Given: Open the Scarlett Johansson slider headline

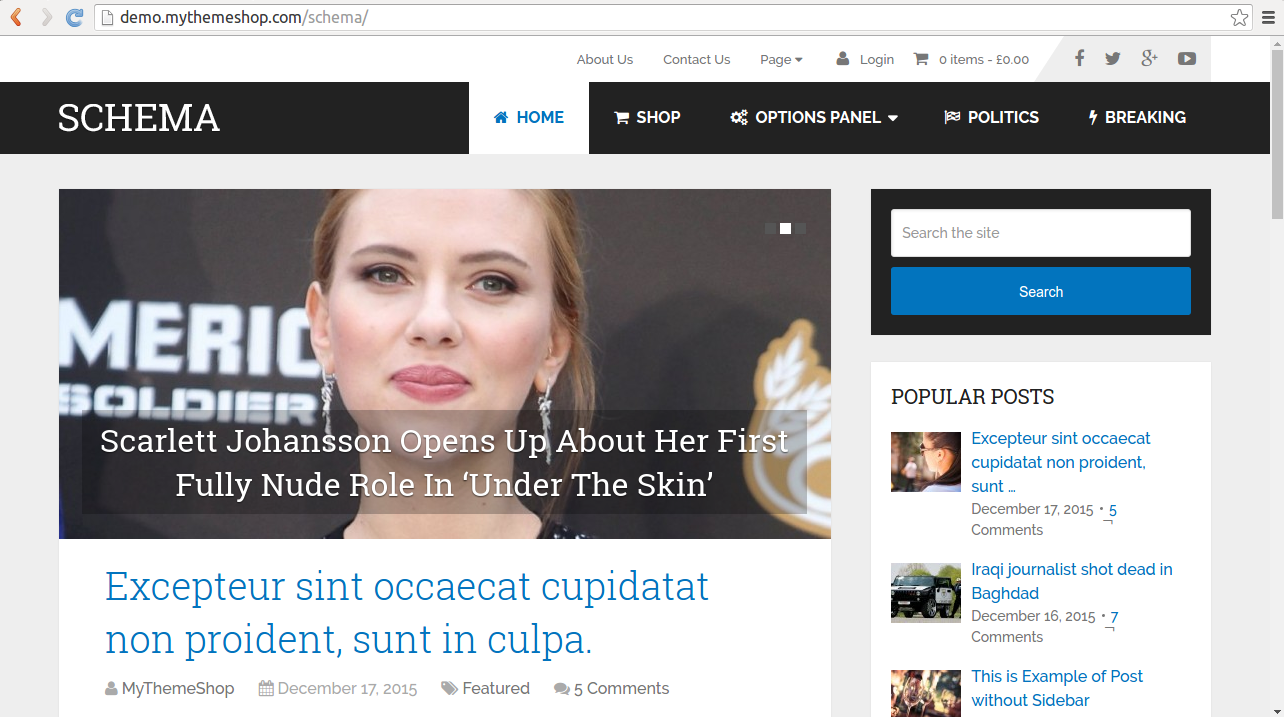Looking at the screenshot, I should [444, 462].
